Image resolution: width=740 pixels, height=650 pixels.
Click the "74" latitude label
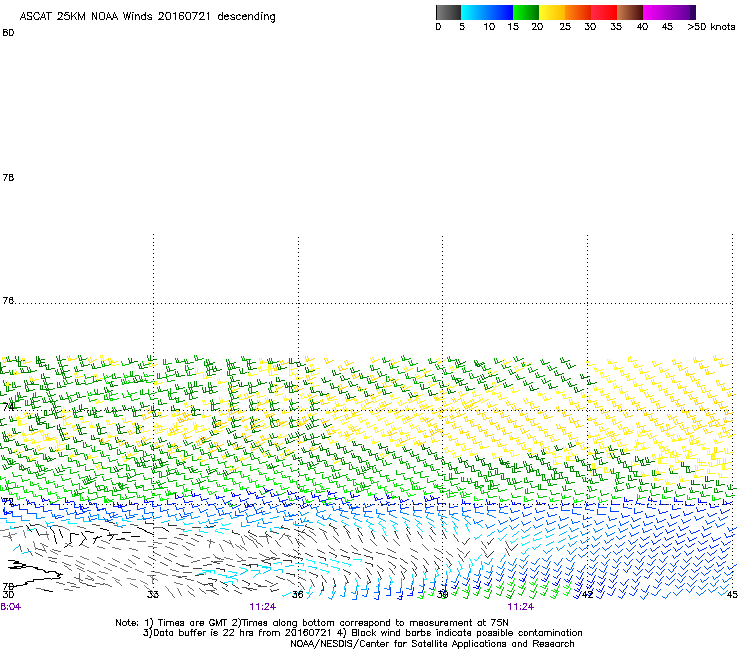[8, 407]
